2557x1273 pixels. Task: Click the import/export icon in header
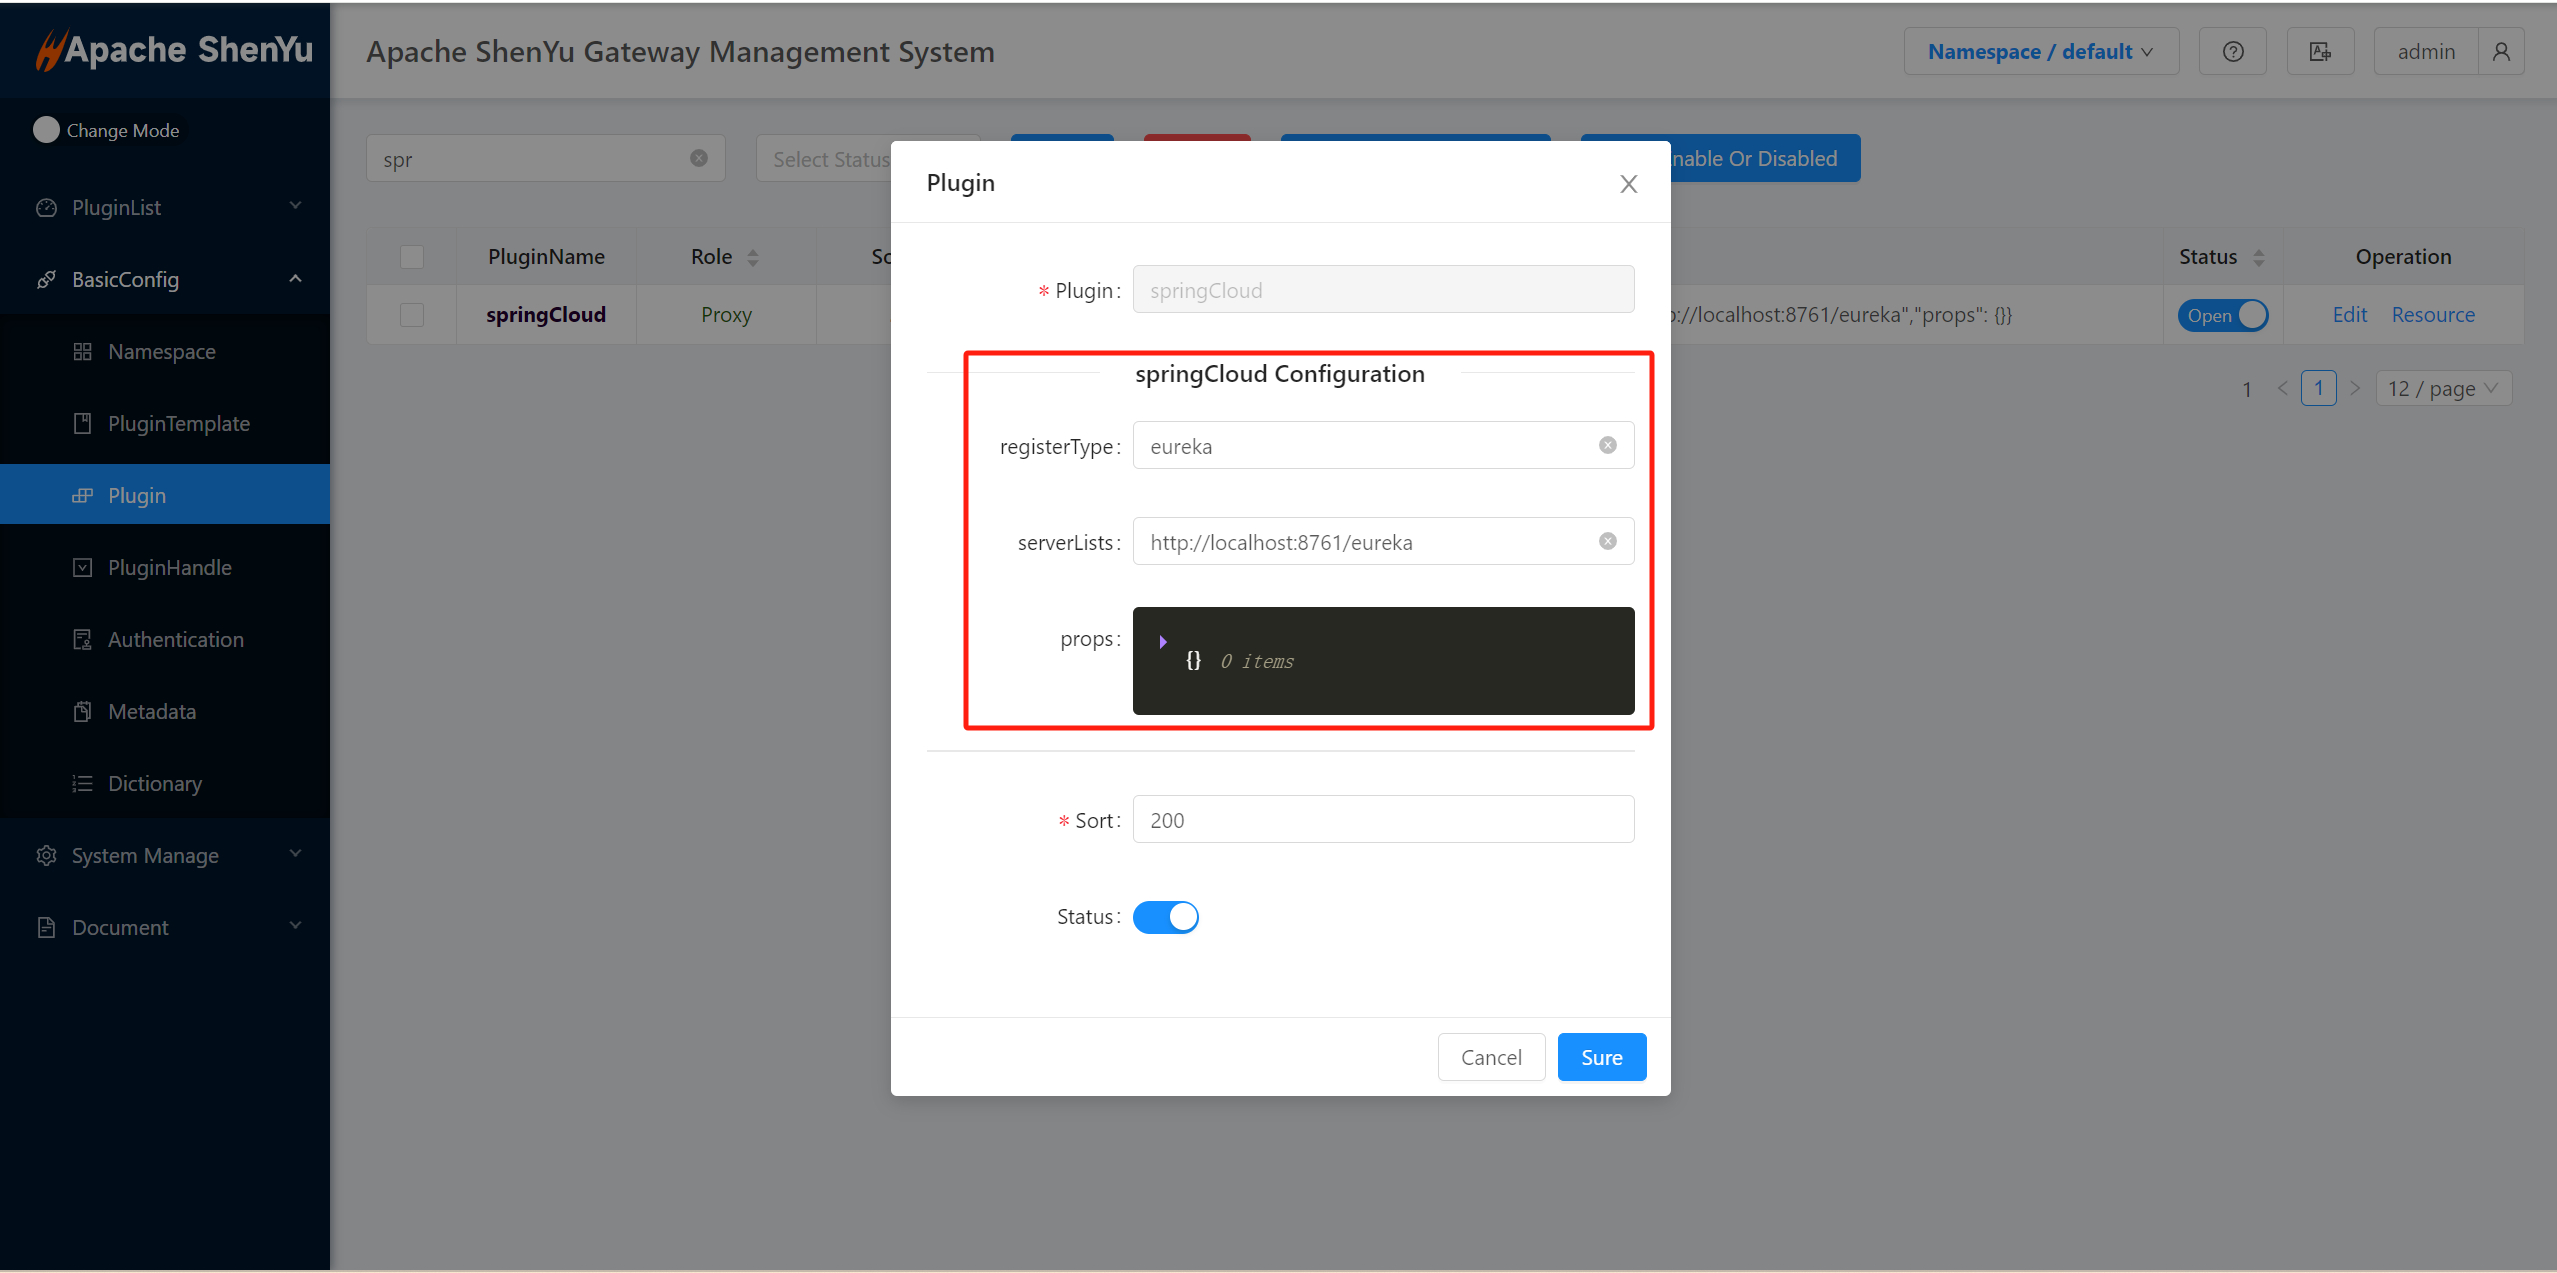[x=2320, y=52]
